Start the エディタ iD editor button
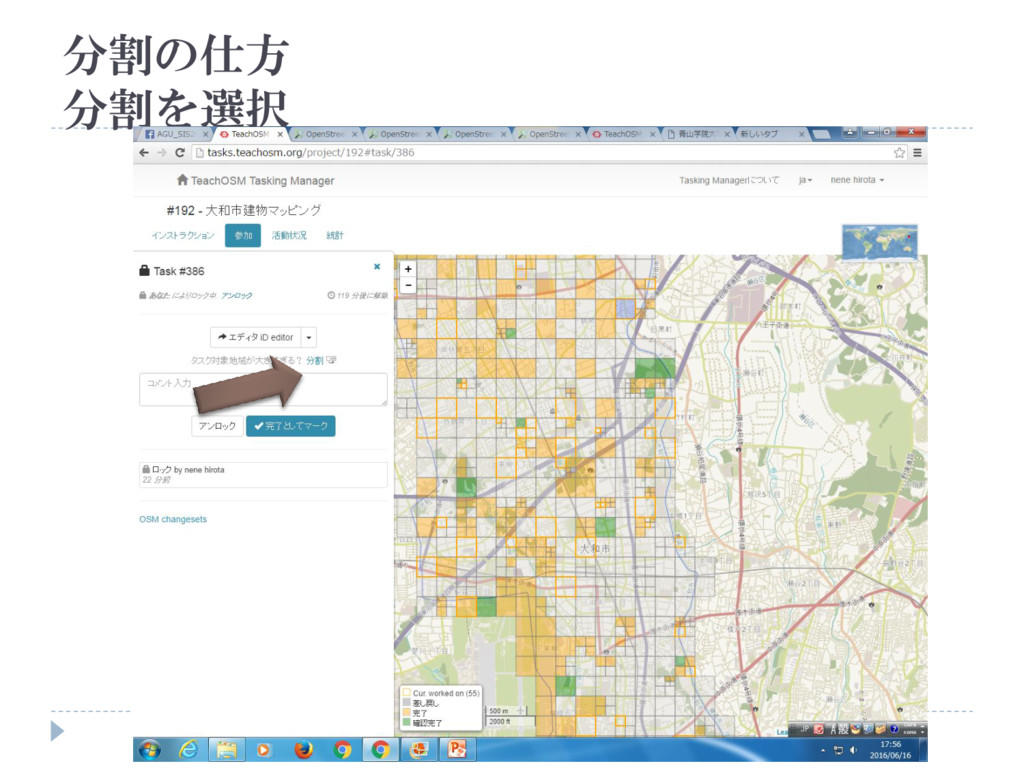 pos(255,338)
